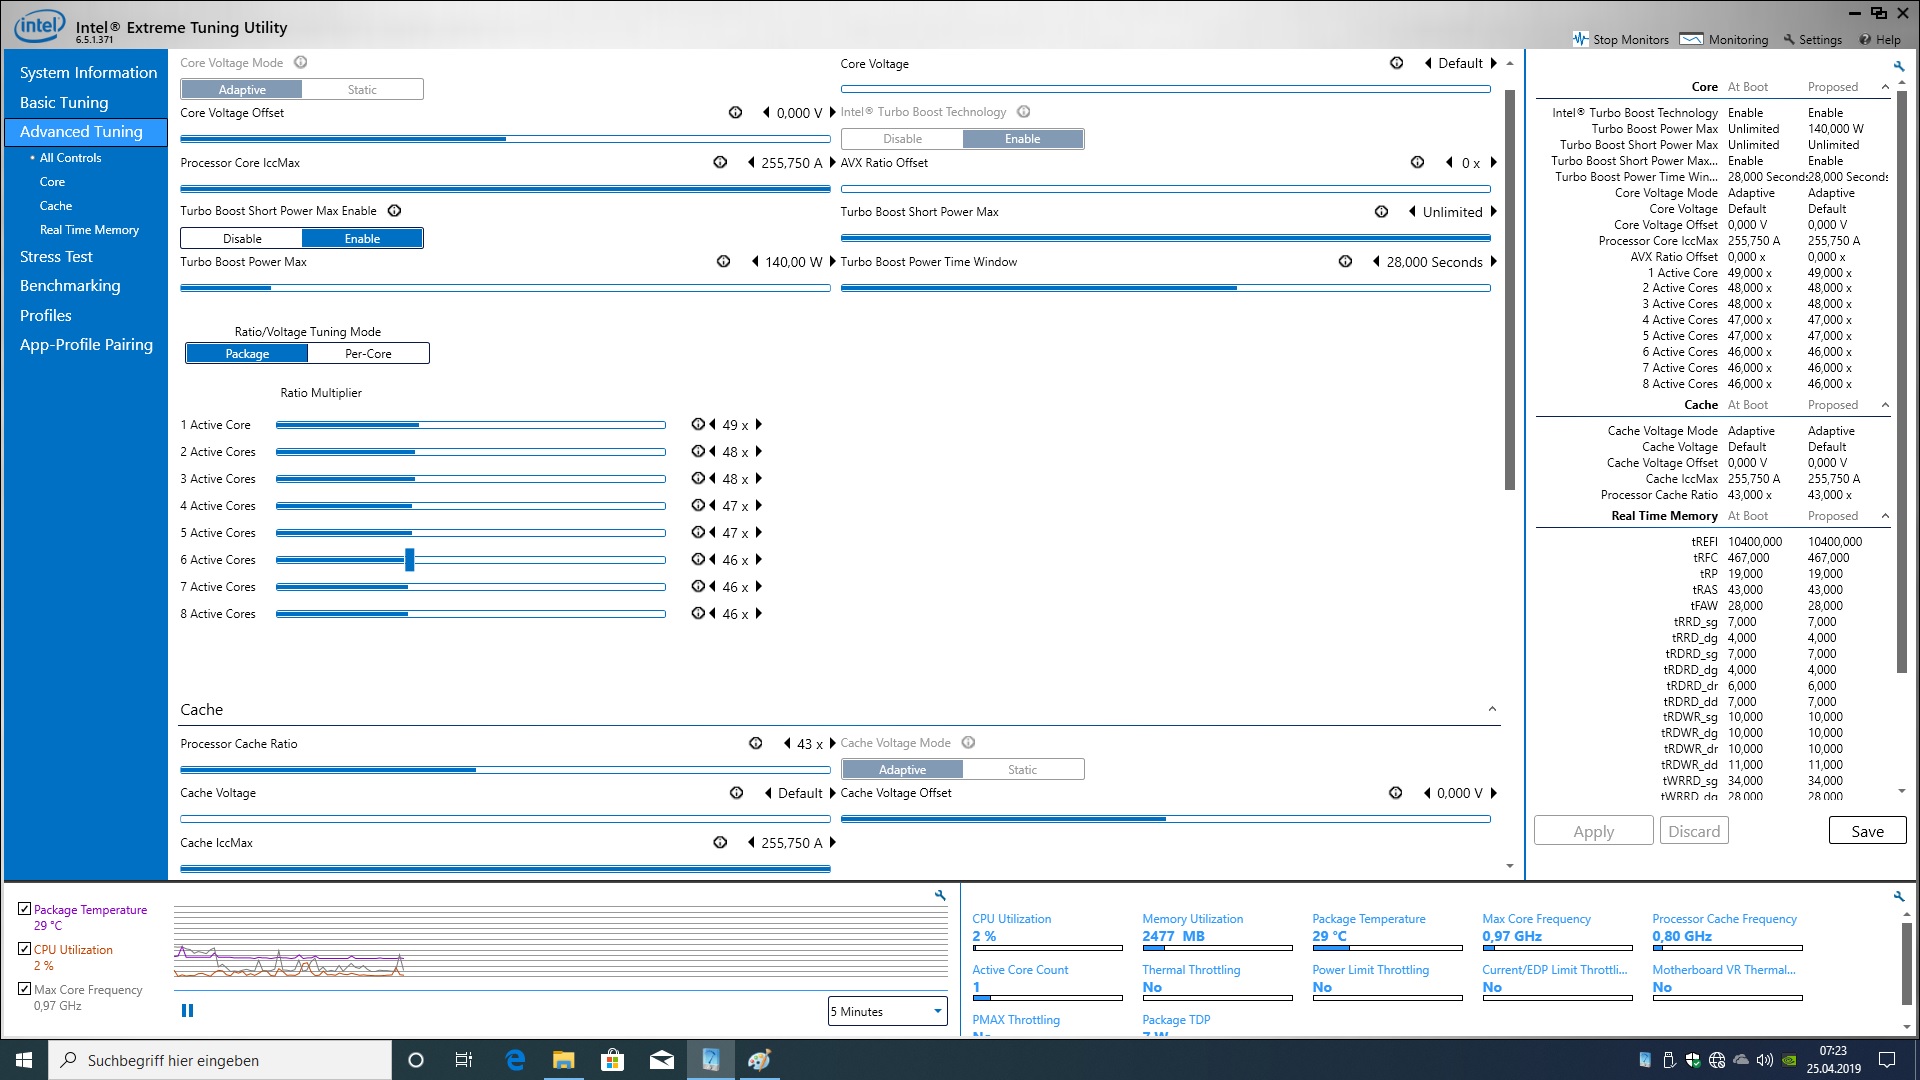Click reset icon for Cache Voltage

tap(736, 793)
